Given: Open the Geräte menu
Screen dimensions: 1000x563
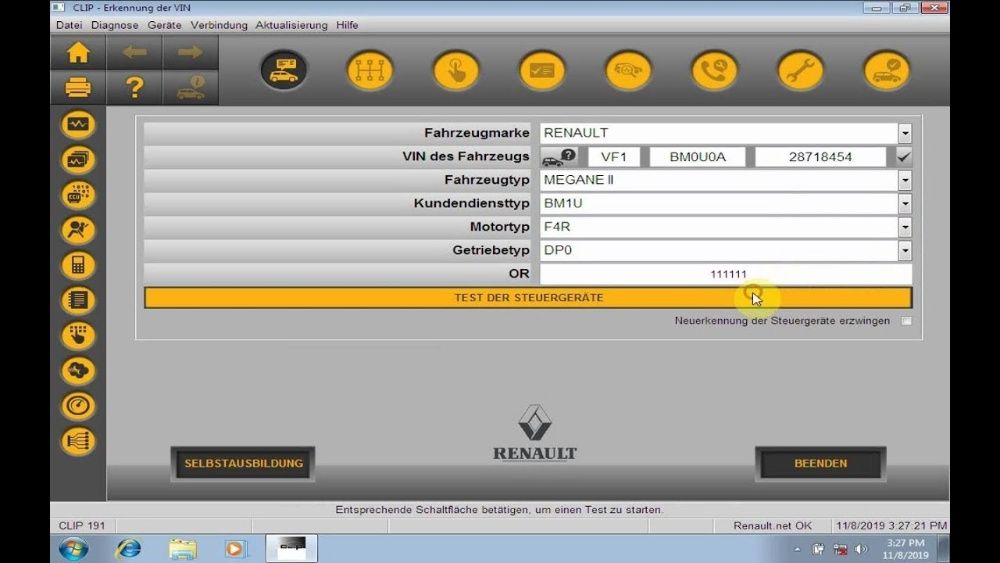Looking at the screenshot, I should 165,25.
